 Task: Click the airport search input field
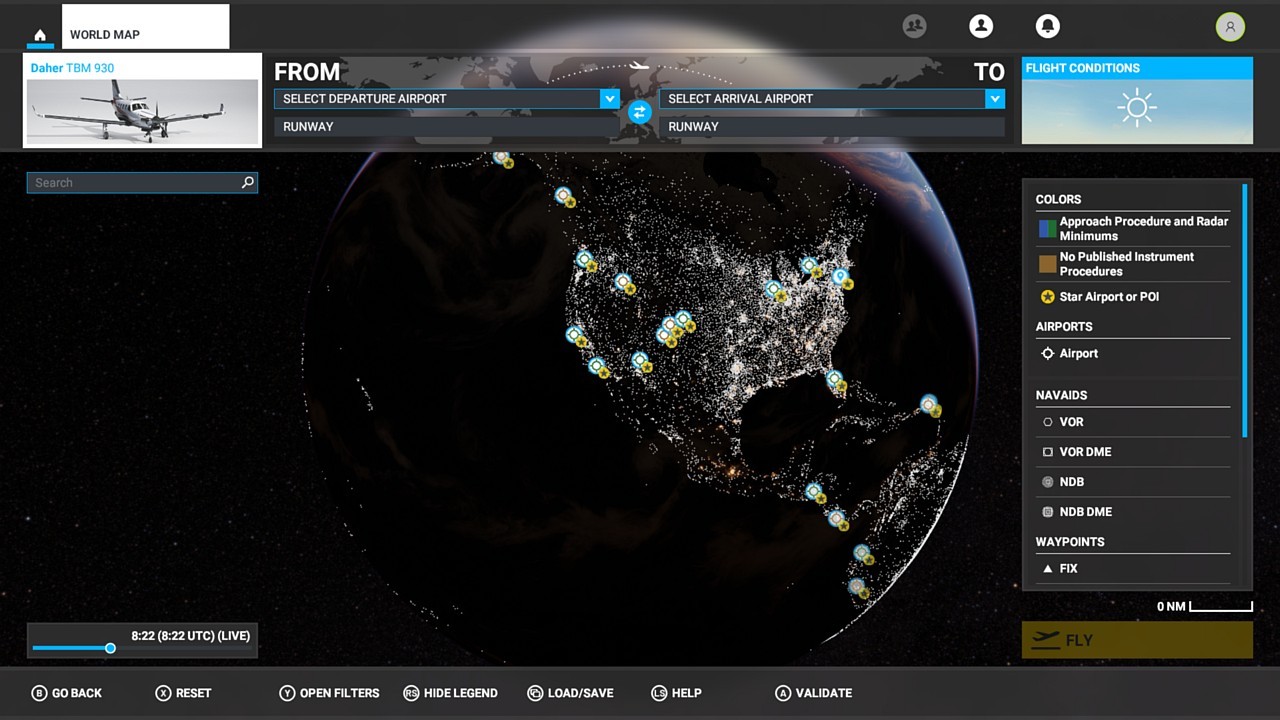tap(135, 183)
